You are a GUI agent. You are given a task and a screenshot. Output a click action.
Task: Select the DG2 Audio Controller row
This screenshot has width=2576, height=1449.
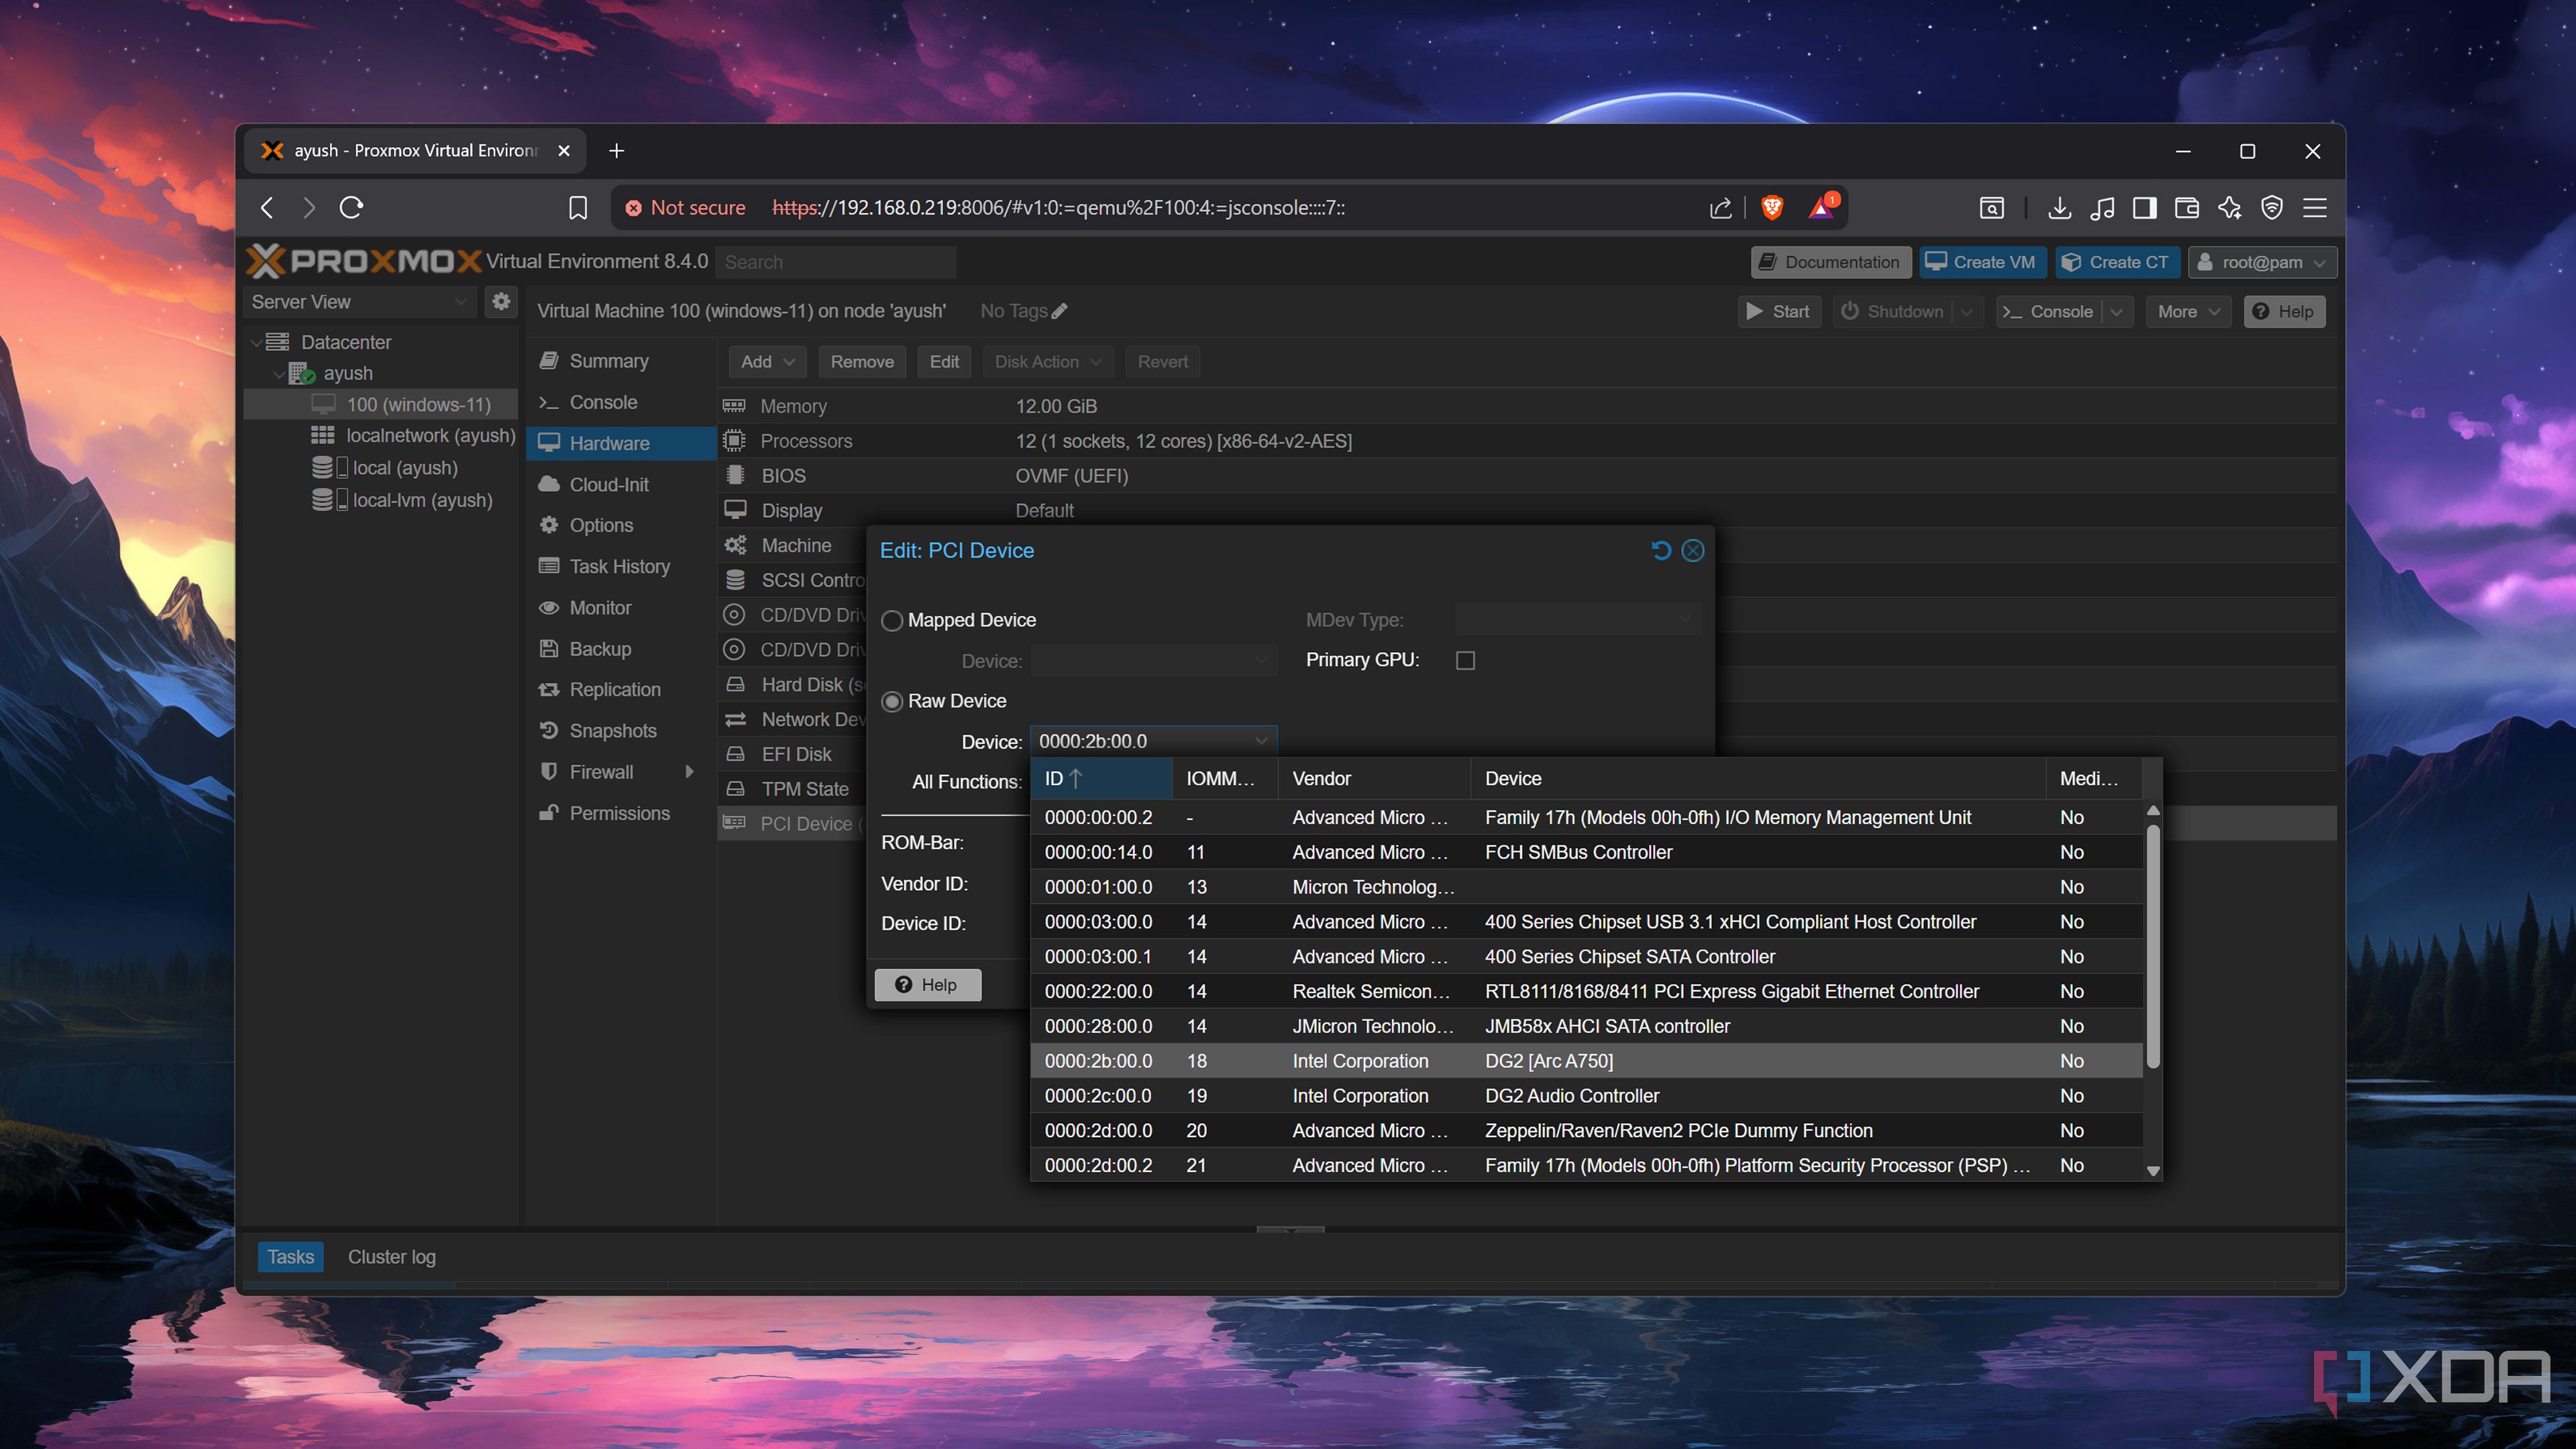1586,1096
